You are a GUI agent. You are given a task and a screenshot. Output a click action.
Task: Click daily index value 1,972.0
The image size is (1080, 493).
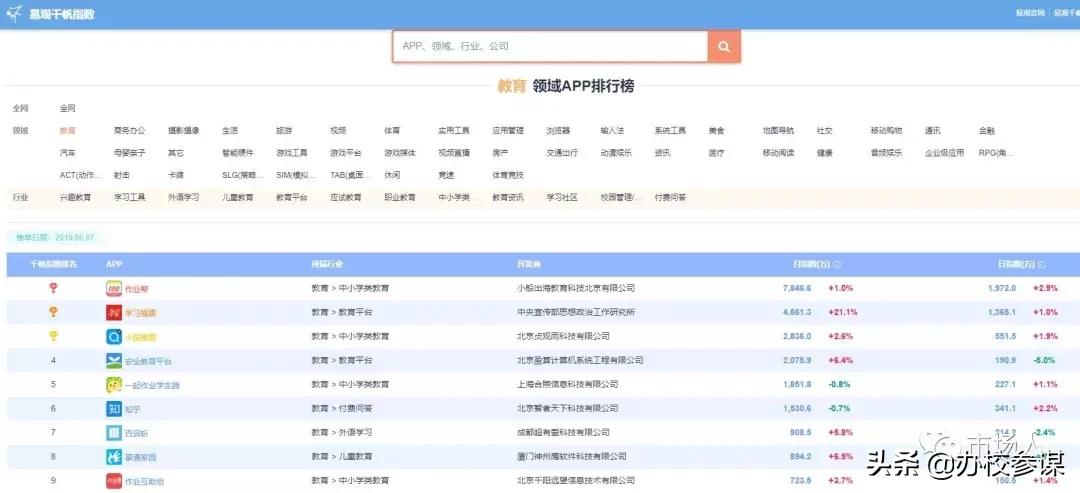click(x=1001, y=288)
